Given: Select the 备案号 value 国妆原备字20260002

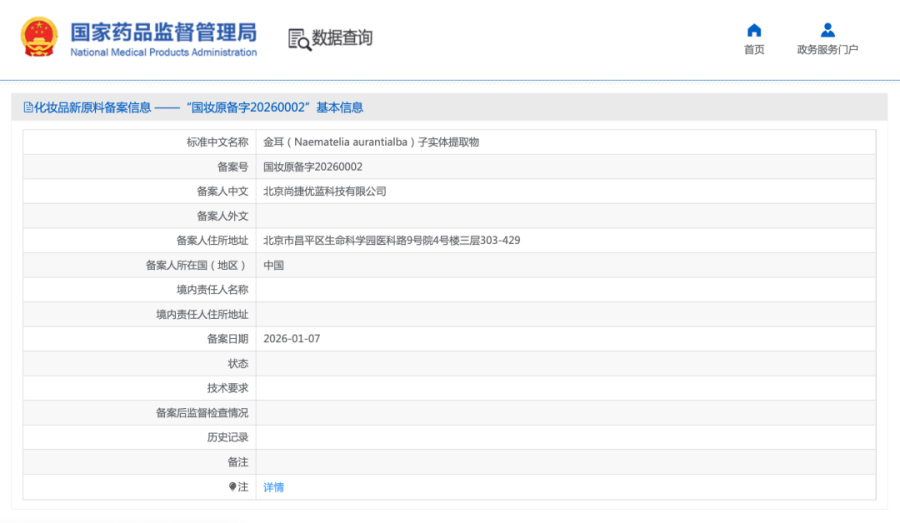Looking at the screenshot, I should click(x=312, y=167).
